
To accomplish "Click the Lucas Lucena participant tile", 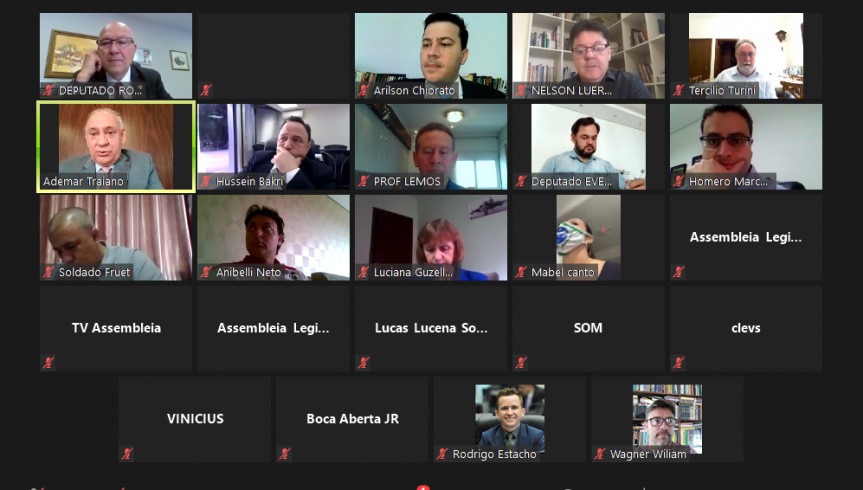I will [431, 328].
